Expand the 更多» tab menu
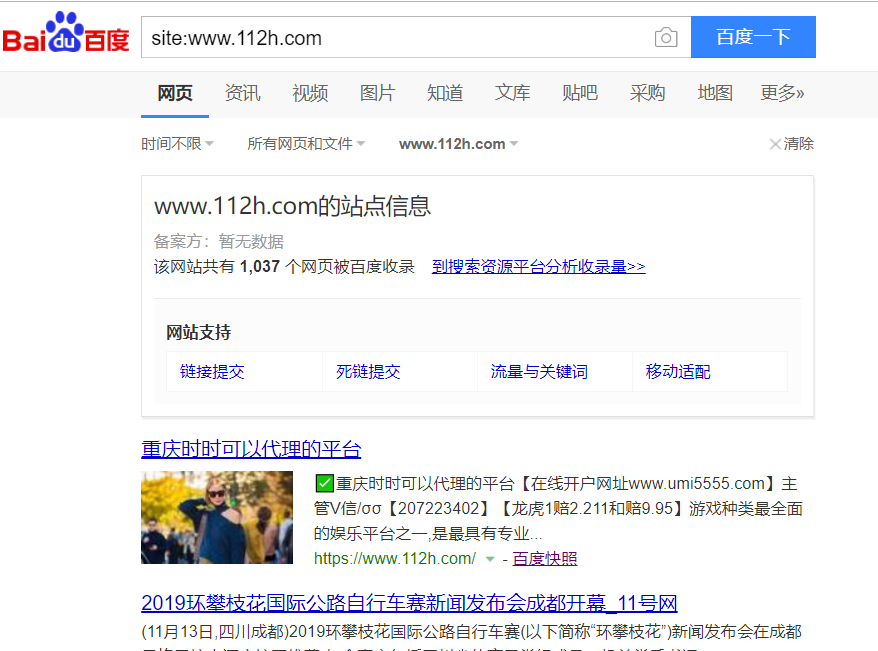Screen dimensions: 878x651 click(x=782, y=93)
